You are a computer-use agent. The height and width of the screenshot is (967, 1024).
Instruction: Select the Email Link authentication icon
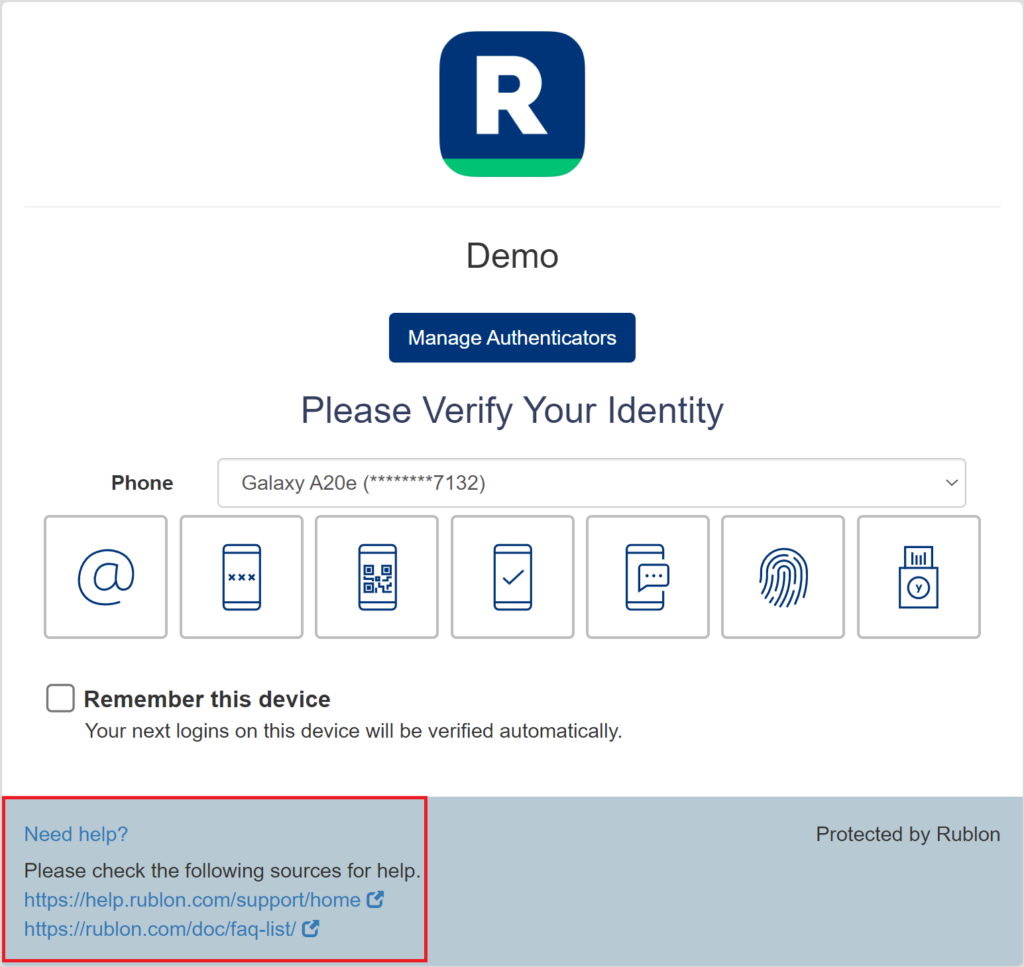(105, 577)
